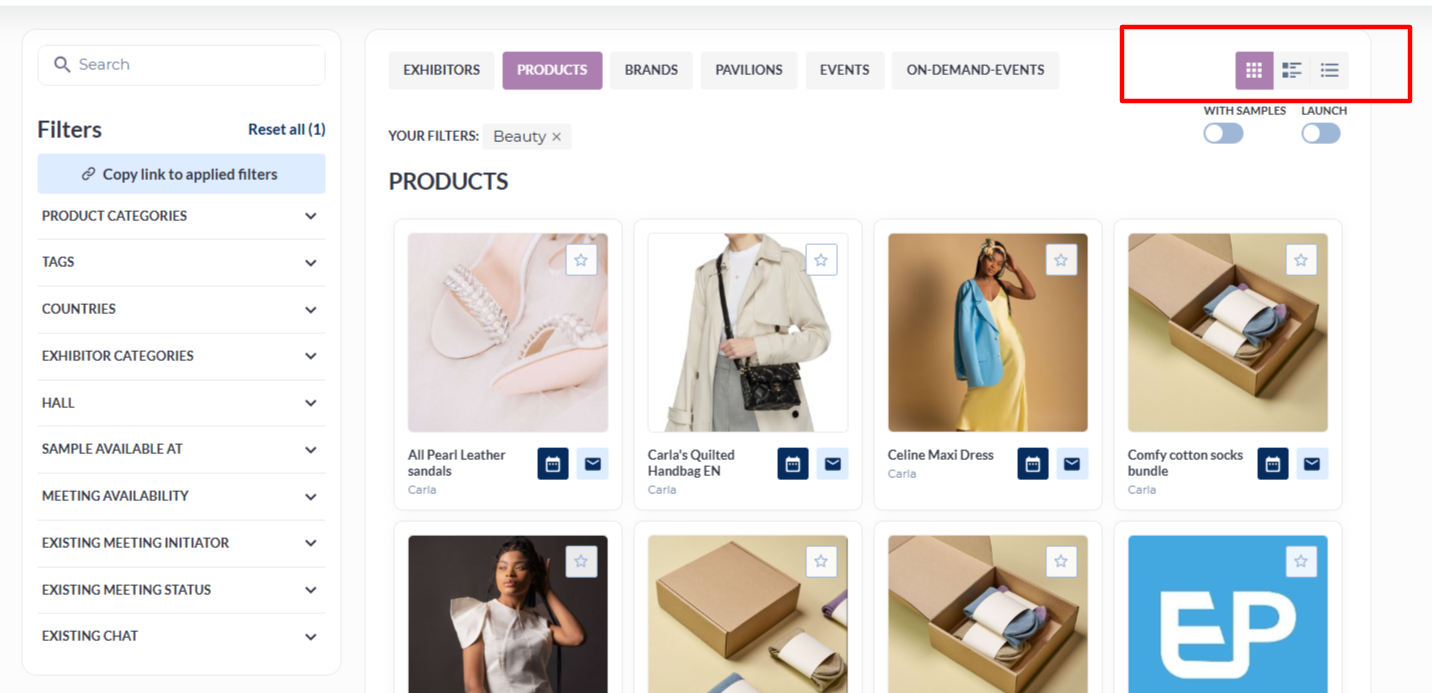Switch to the Exhibitors tab
The width and height of the screenshot is (1432, 693).
tap(442, 70)
